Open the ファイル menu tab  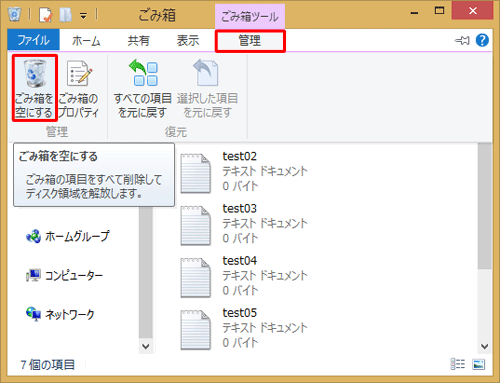pyautogui.click(x=33, y=40)
